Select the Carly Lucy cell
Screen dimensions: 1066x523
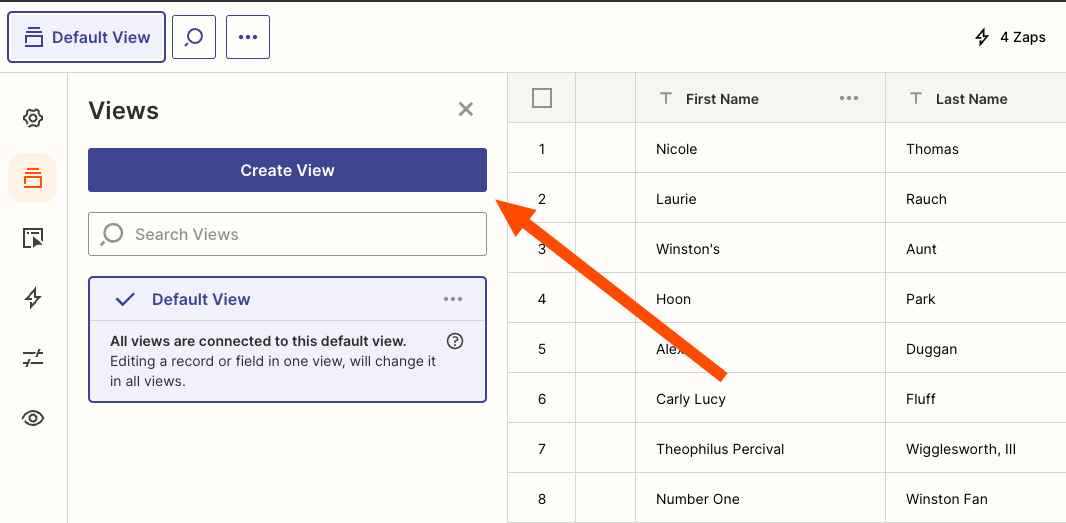pyautogui.click(x=760, y=399)
